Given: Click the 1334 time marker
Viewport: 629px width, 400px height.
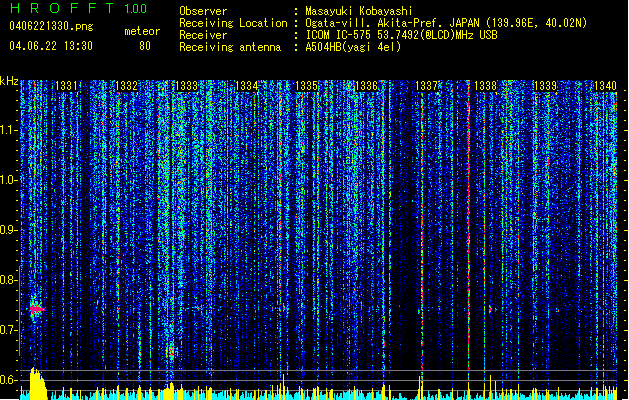Looking at the screenshot, I should (x=246, y=86).
